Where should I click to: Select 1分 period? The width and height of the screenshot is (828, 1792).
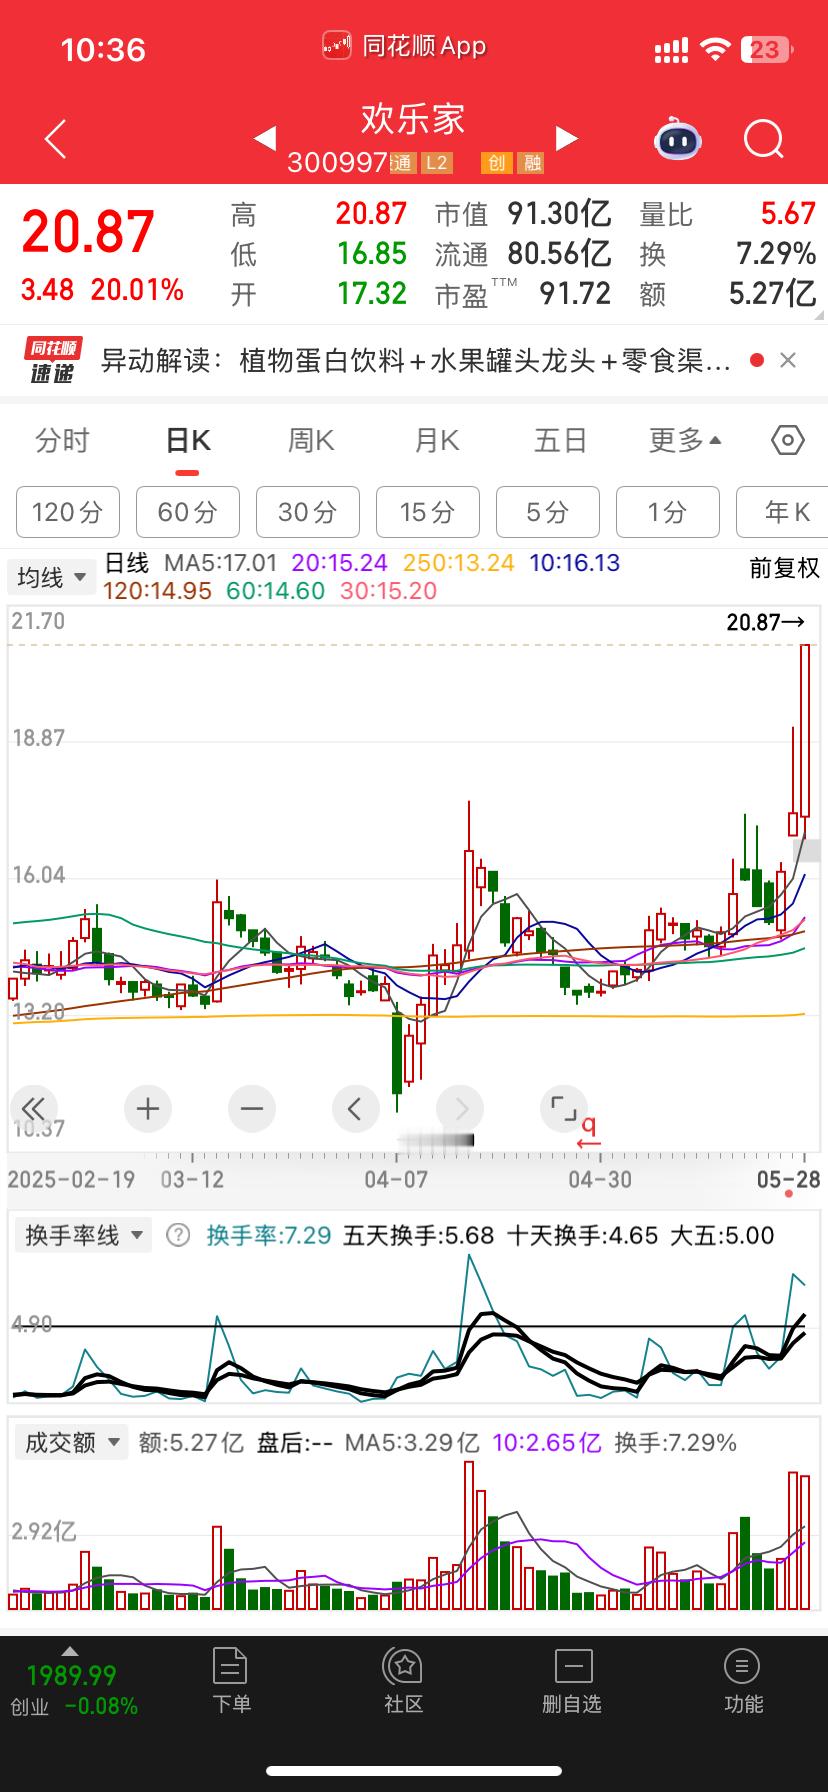(668, 512)
